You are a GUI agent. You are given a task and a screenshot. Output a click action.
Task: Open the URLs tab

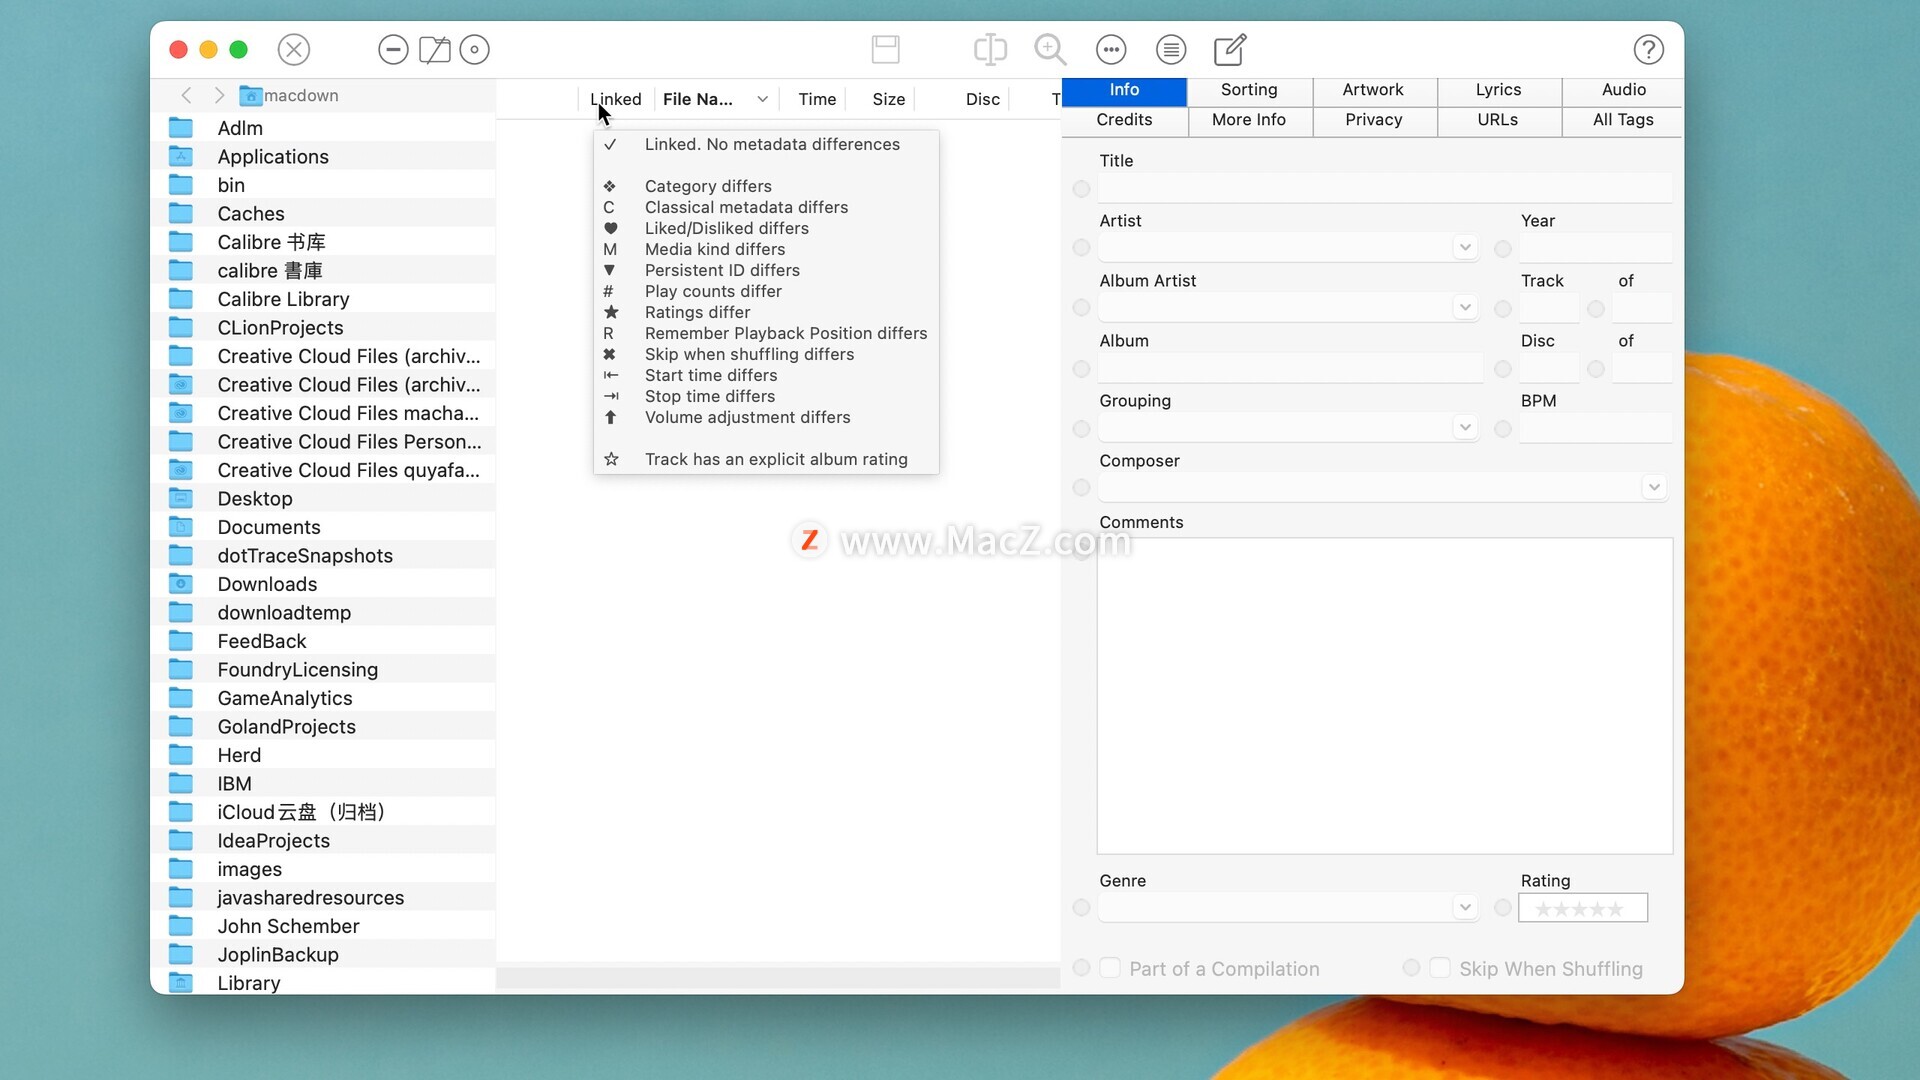point(1498,120)
